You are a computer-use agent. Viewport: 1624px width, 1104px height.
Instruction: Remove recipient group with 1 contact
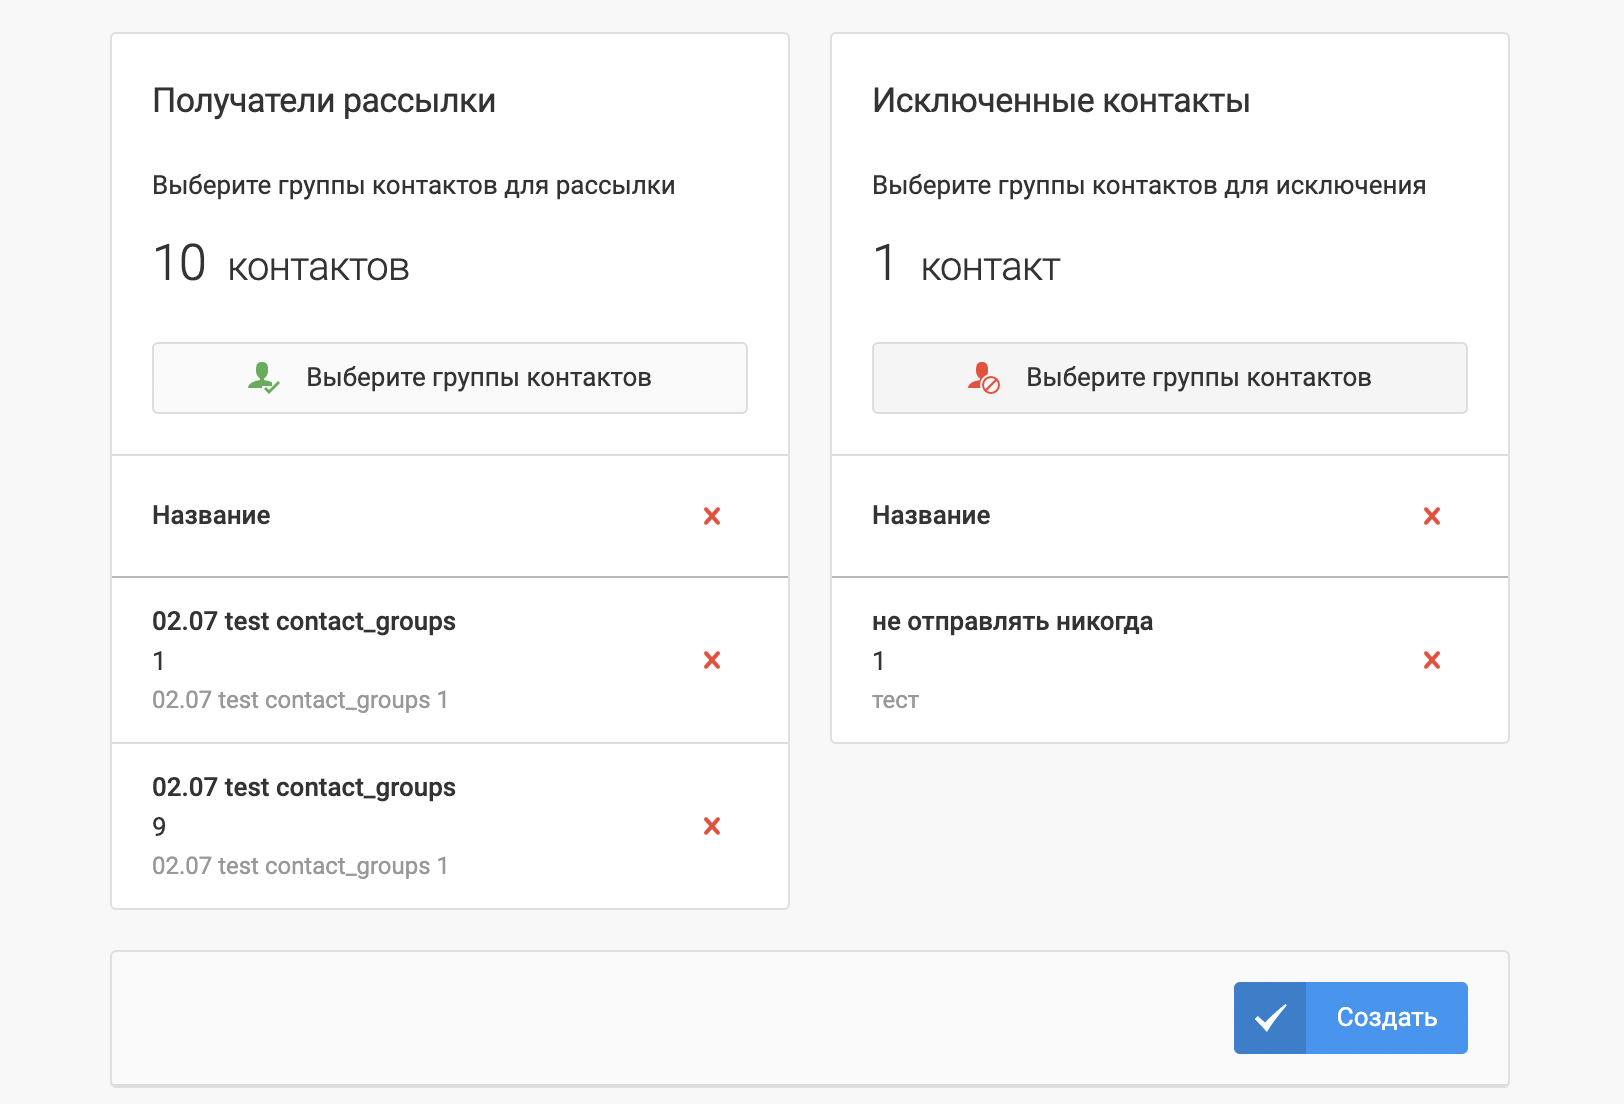(712, 660)
